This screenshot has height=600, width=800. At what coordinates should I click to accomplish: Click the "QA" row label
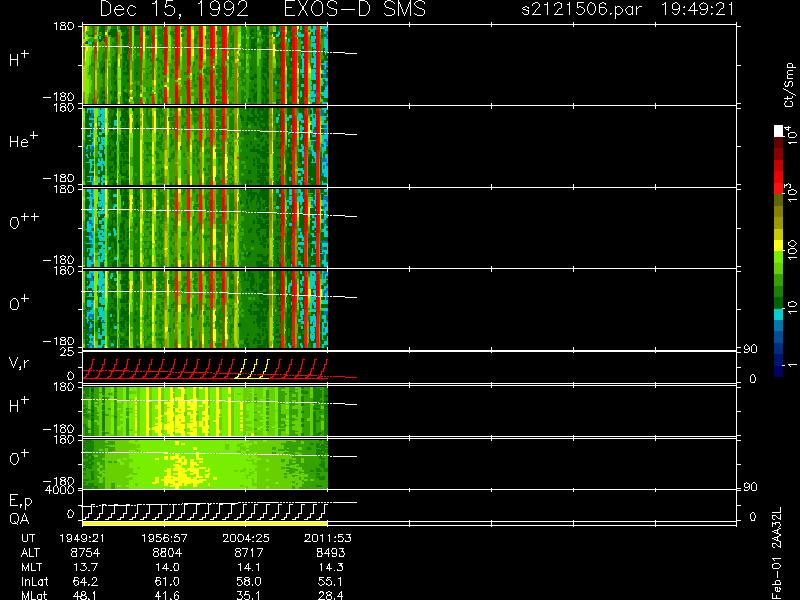click(x=19, y=519)
